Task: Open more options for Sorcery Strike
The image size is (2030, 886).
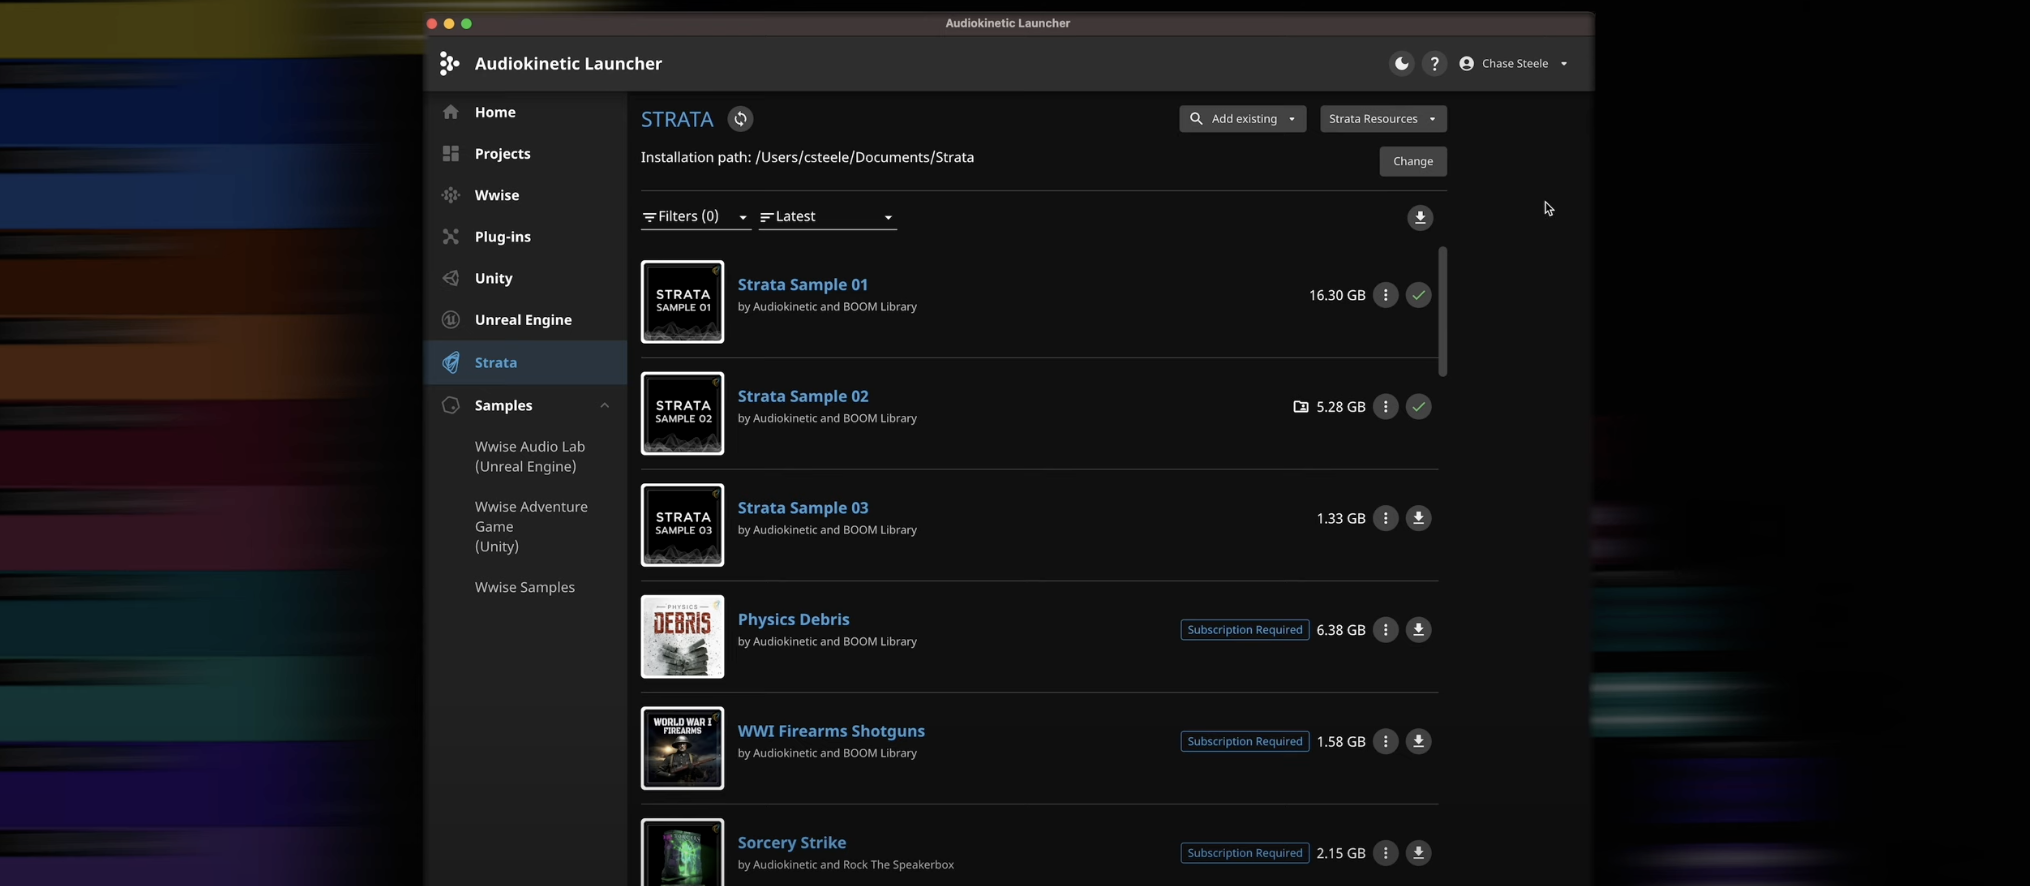Action: [x=1385, y=853]
